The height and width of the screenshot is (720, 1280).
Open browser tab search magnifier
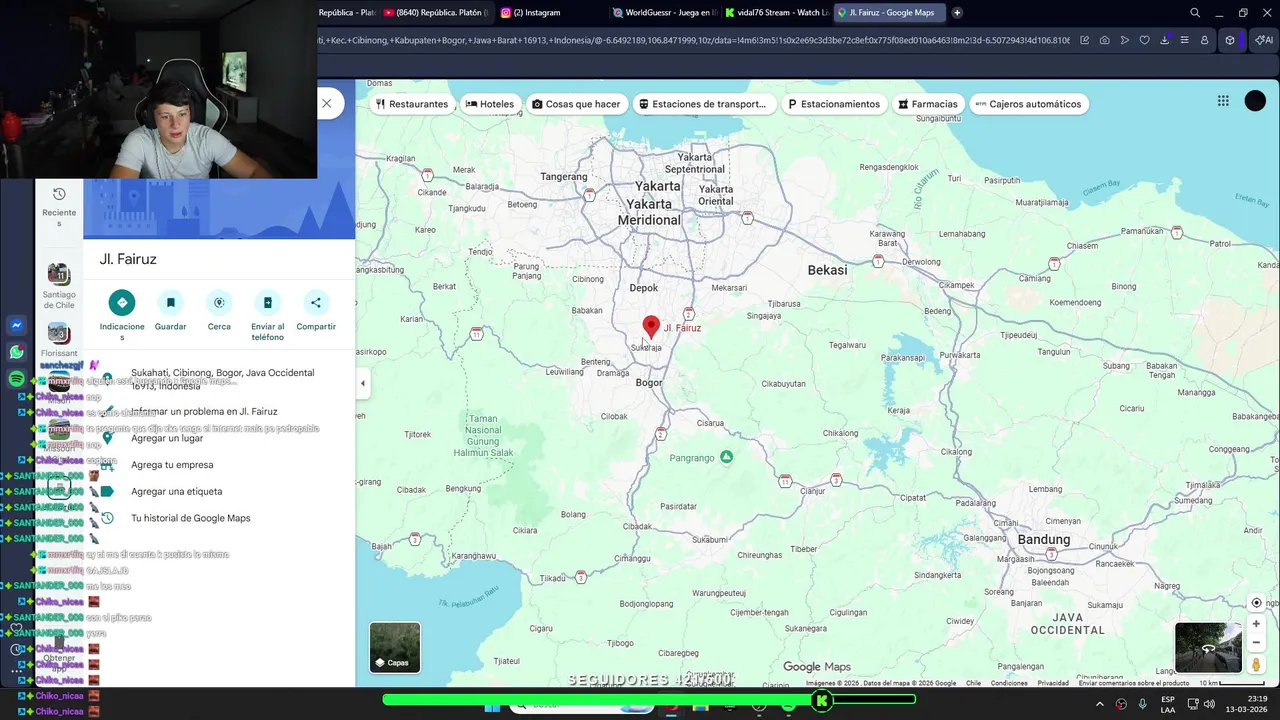coord(1195,13)
